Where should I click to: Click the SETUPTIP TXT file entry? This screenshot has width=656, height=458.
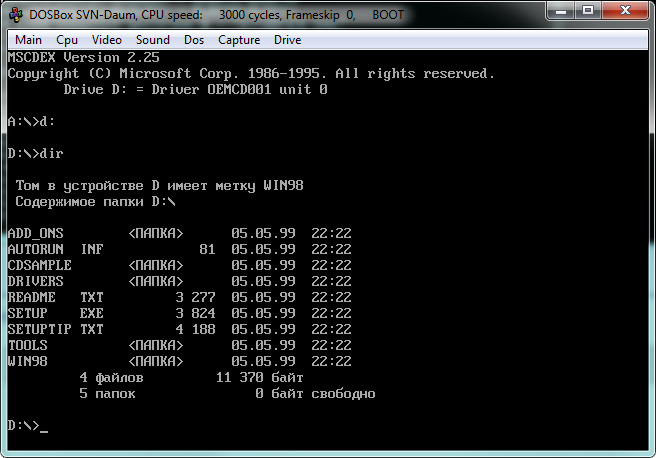(x=179, y=329)
